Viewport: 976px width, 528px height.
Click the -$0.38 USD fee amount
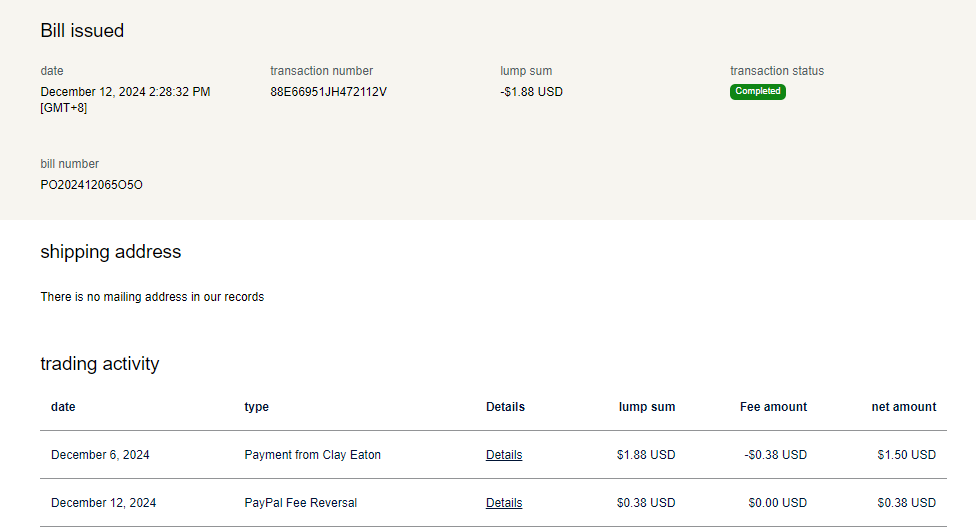tap(775, 455)
